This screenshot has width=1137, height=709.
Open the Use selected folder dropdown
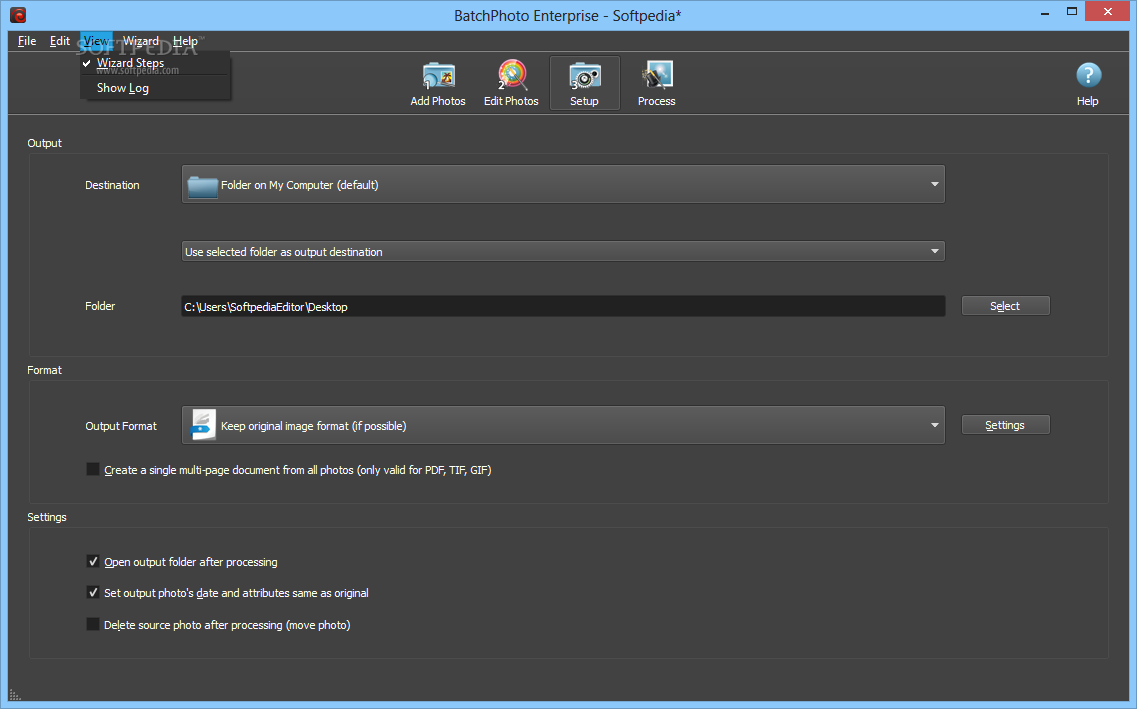pyautogui.click(x=563, y=252)
